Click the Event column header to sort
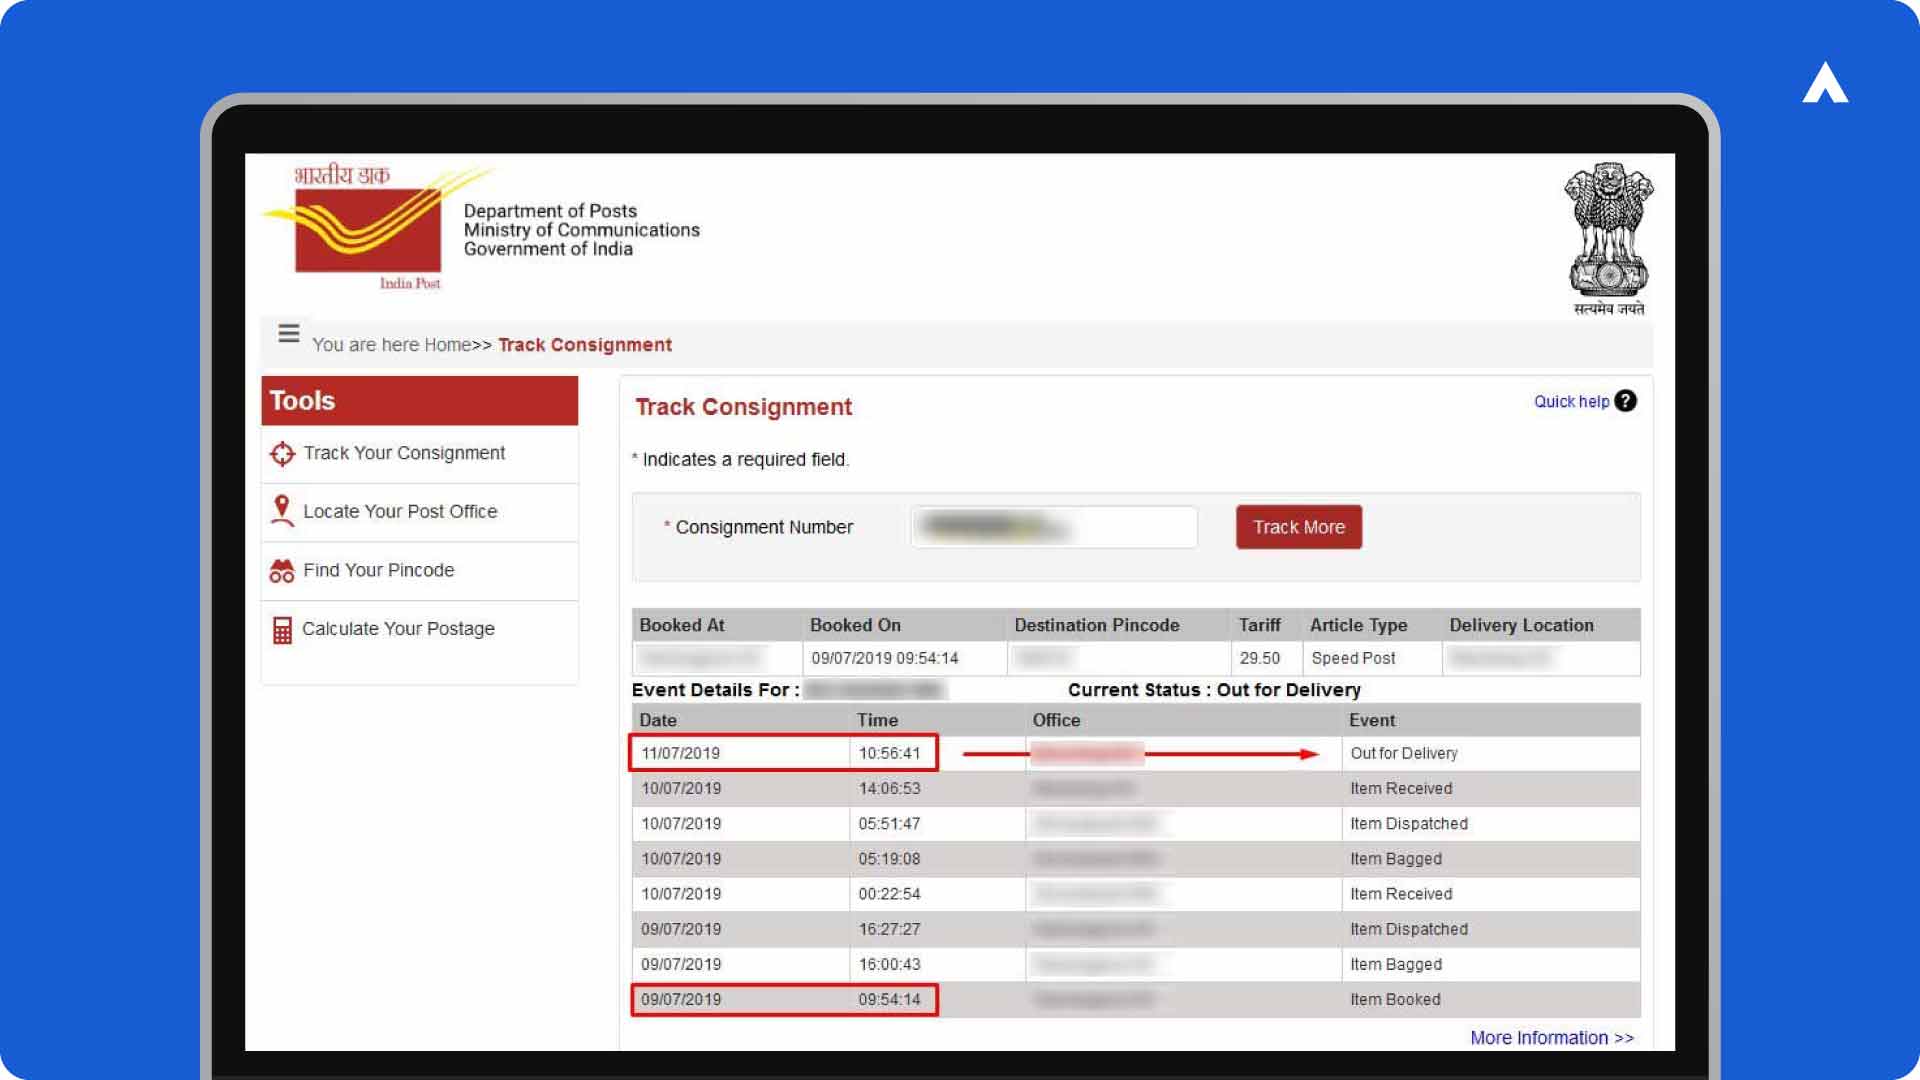The height and width of the screenshot is (1080, 1920). [x=1373, y=720]
